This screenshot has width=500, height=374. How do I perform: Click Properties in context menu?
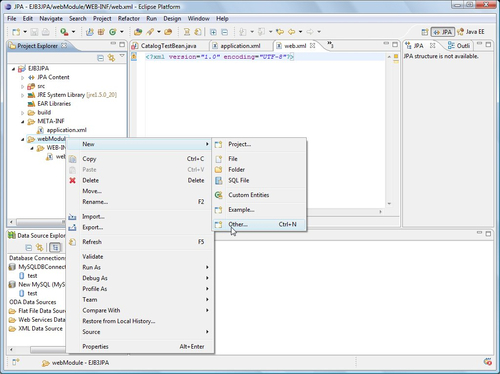140,347
